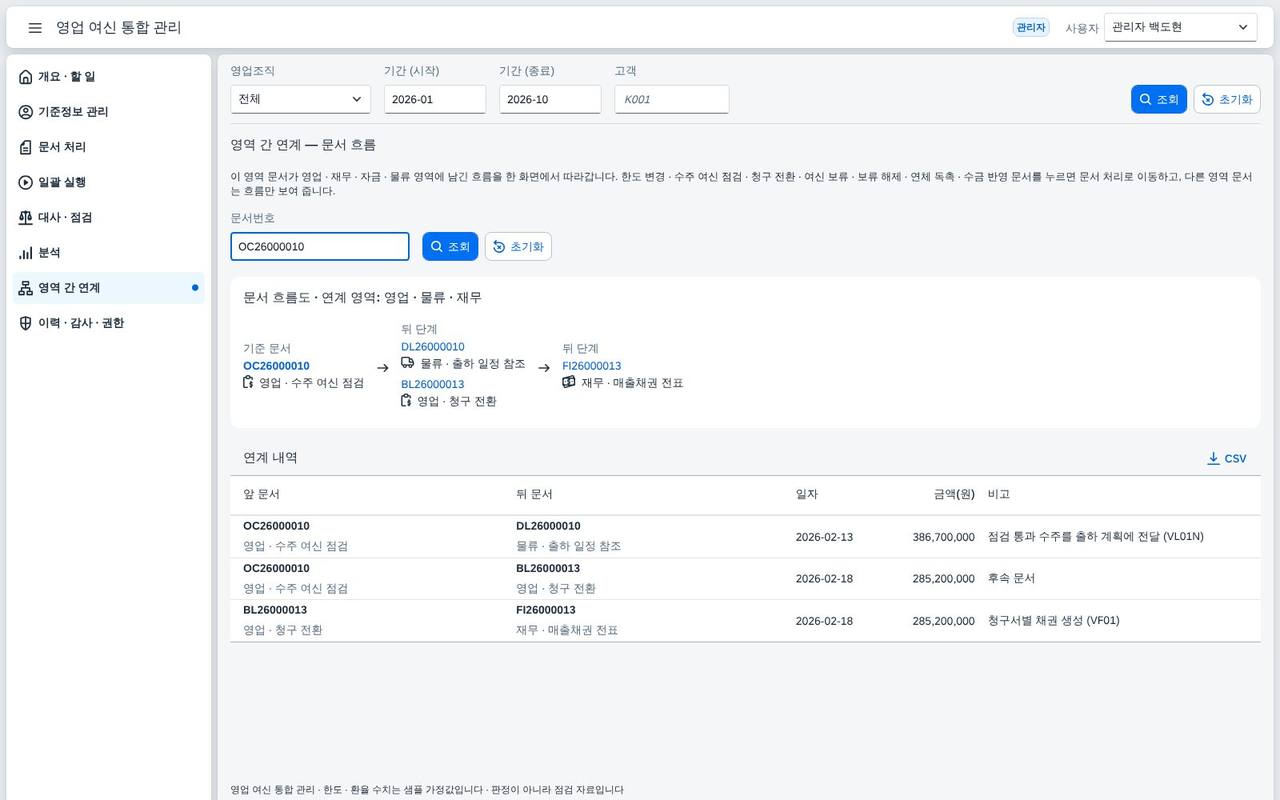This screenshot has height=800, width=1280.
Task: Click the 문서 흐름도 section heading
Action: click(x=363, y=298)
